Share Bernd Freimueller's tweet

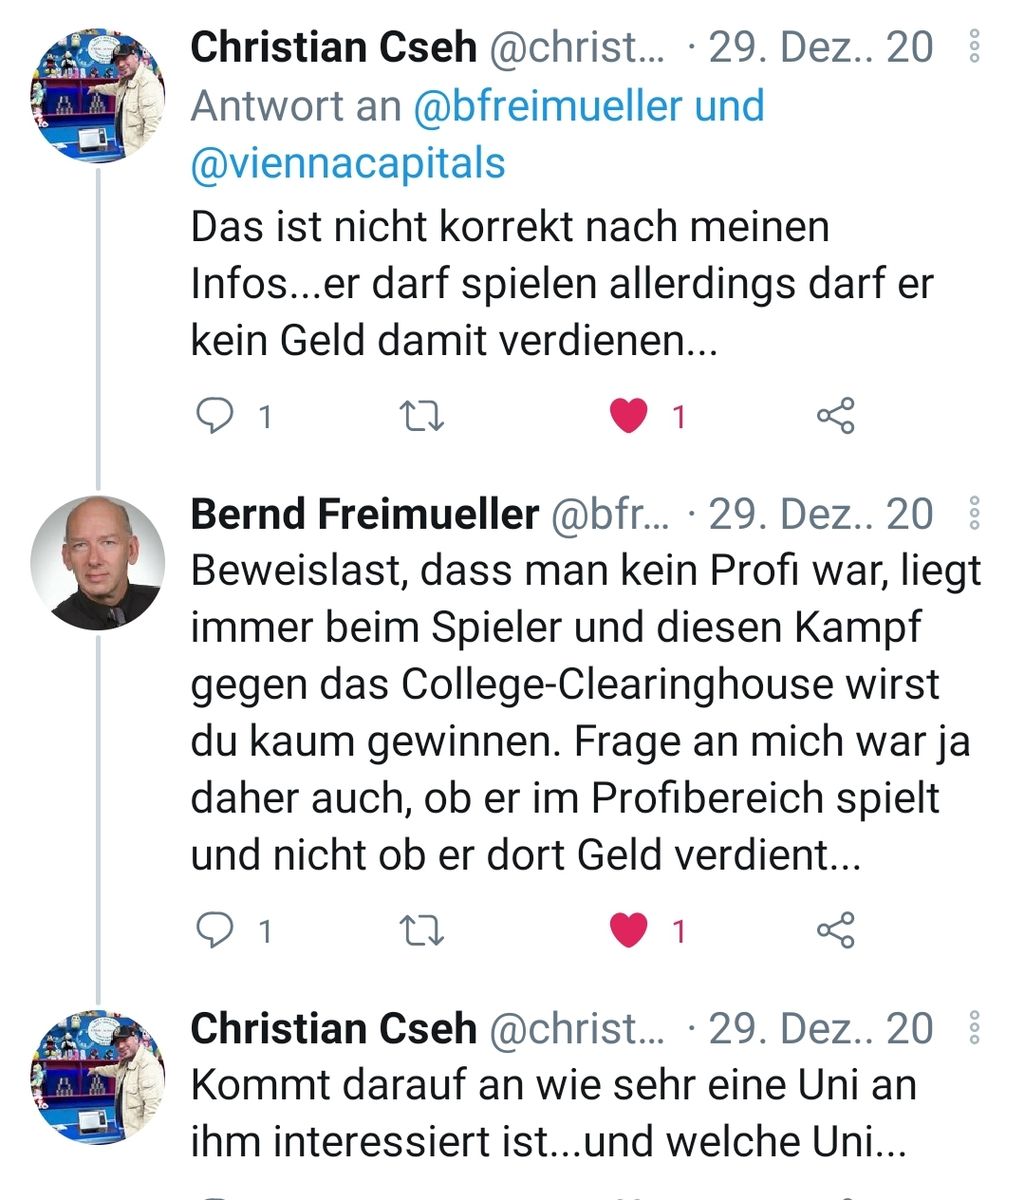point(836,931)
